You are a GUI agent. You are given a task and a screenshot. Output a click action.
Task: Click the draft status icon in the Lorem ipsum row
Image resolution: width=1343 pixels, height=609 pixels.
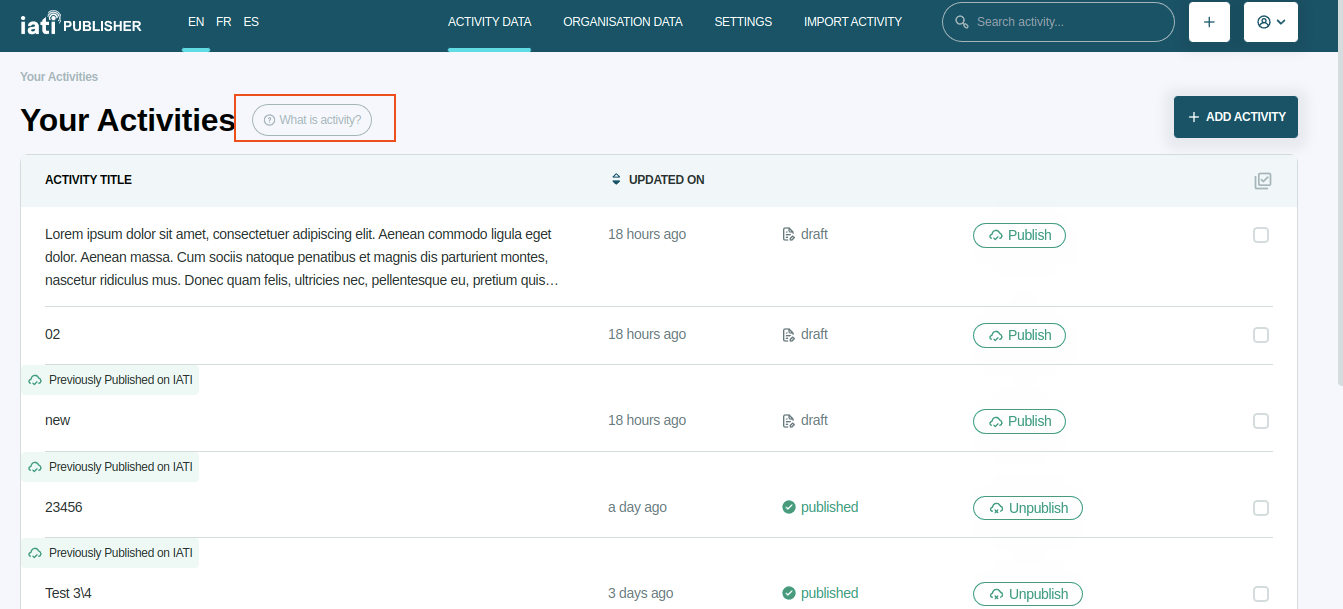788,235
